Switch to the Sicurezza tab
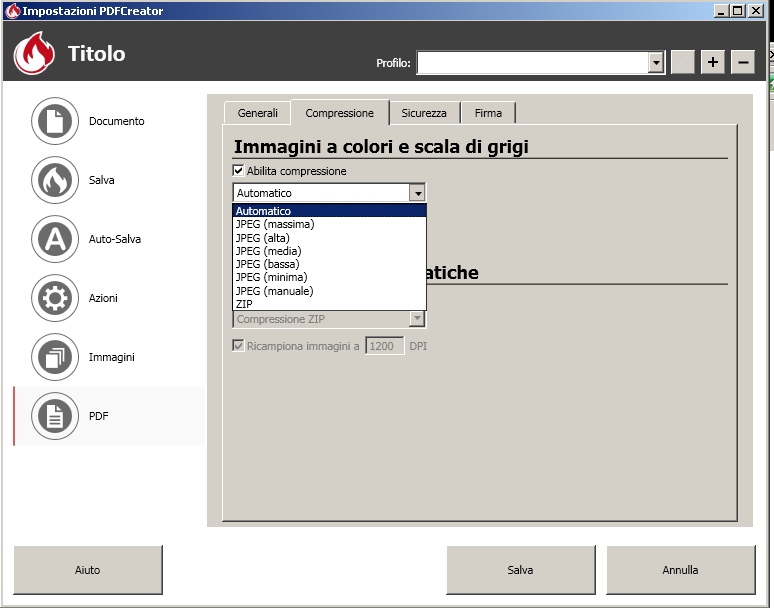 [424, 113]
